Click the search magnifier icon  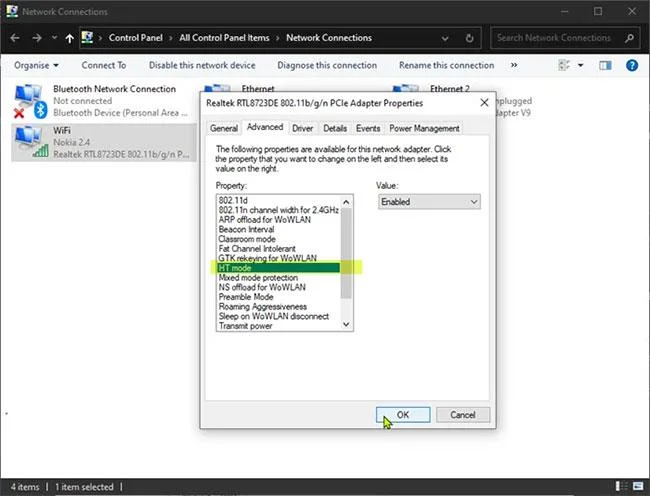(629, 38)
